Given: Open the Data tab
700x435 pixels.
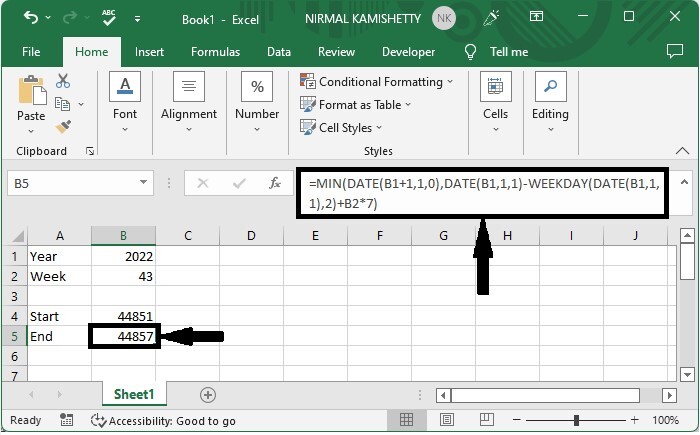Looking at the screenshot, I should click(x=279, y=52).
